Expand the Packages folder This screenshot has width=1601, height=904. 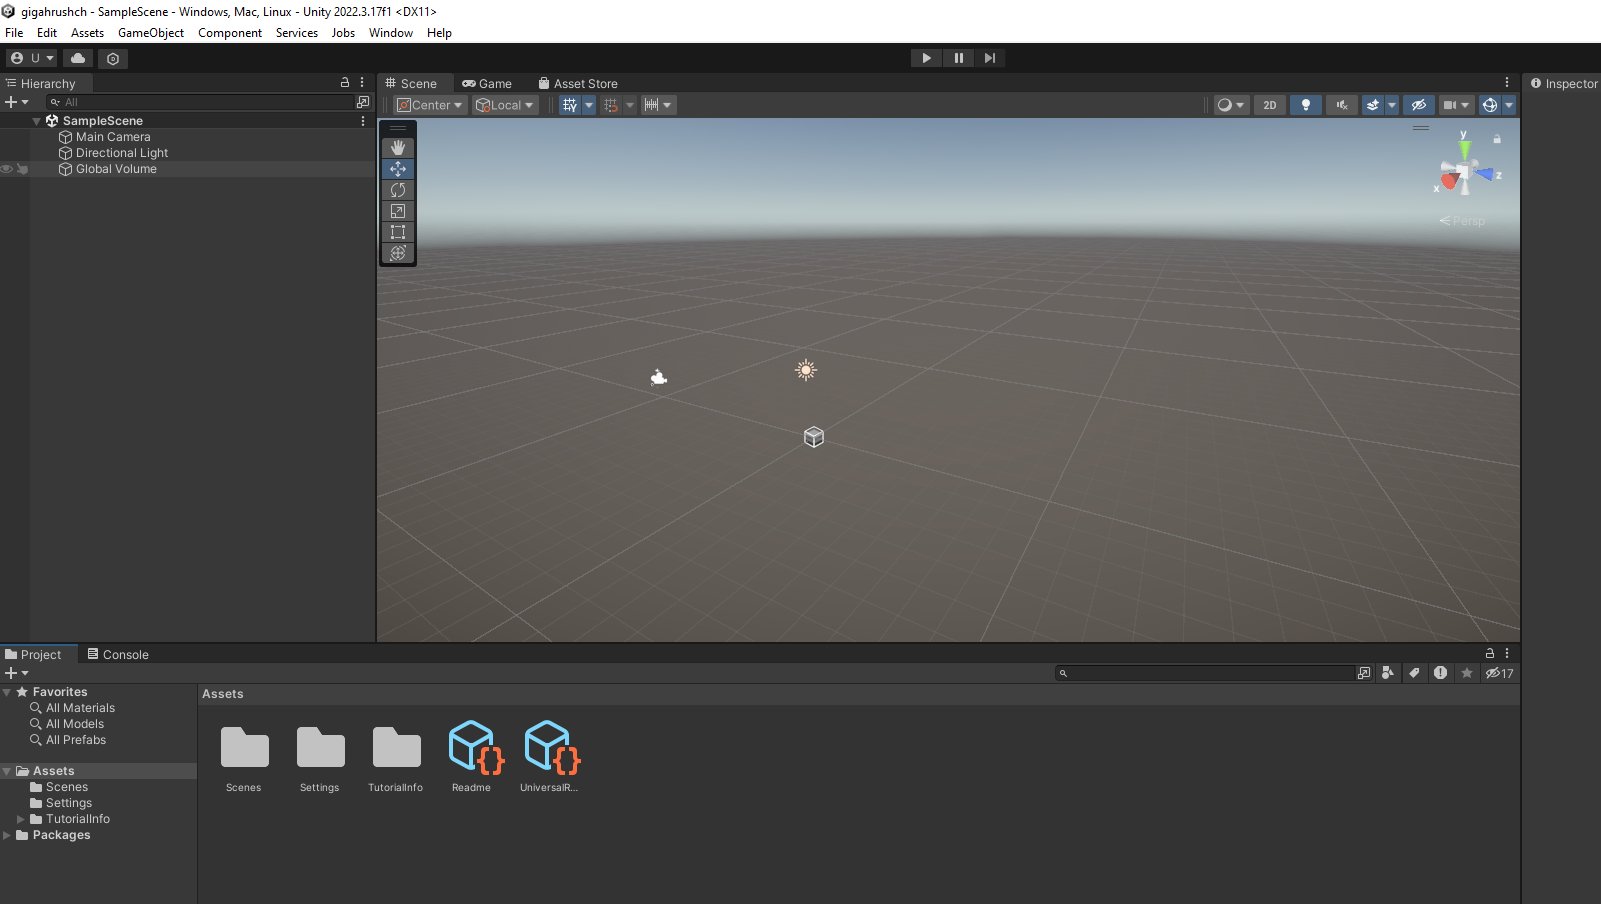pyautogui.click(x=7, y=835)
